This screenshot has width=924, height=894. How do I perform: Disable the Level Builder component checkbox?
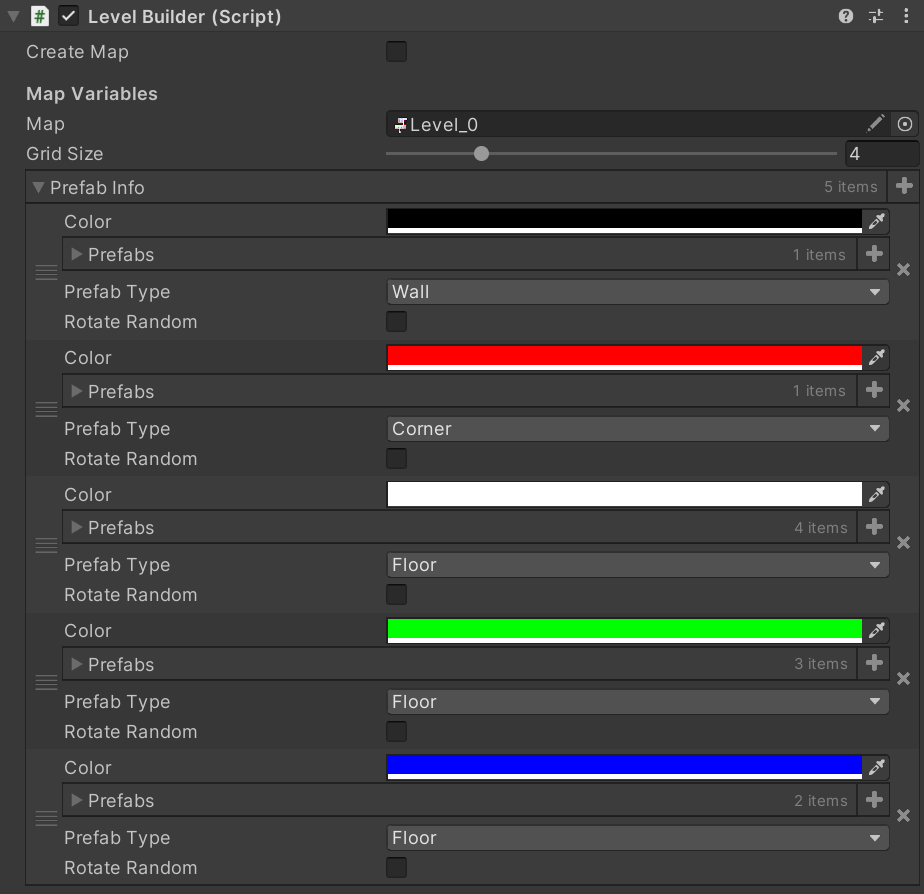(x=68, y=16)
